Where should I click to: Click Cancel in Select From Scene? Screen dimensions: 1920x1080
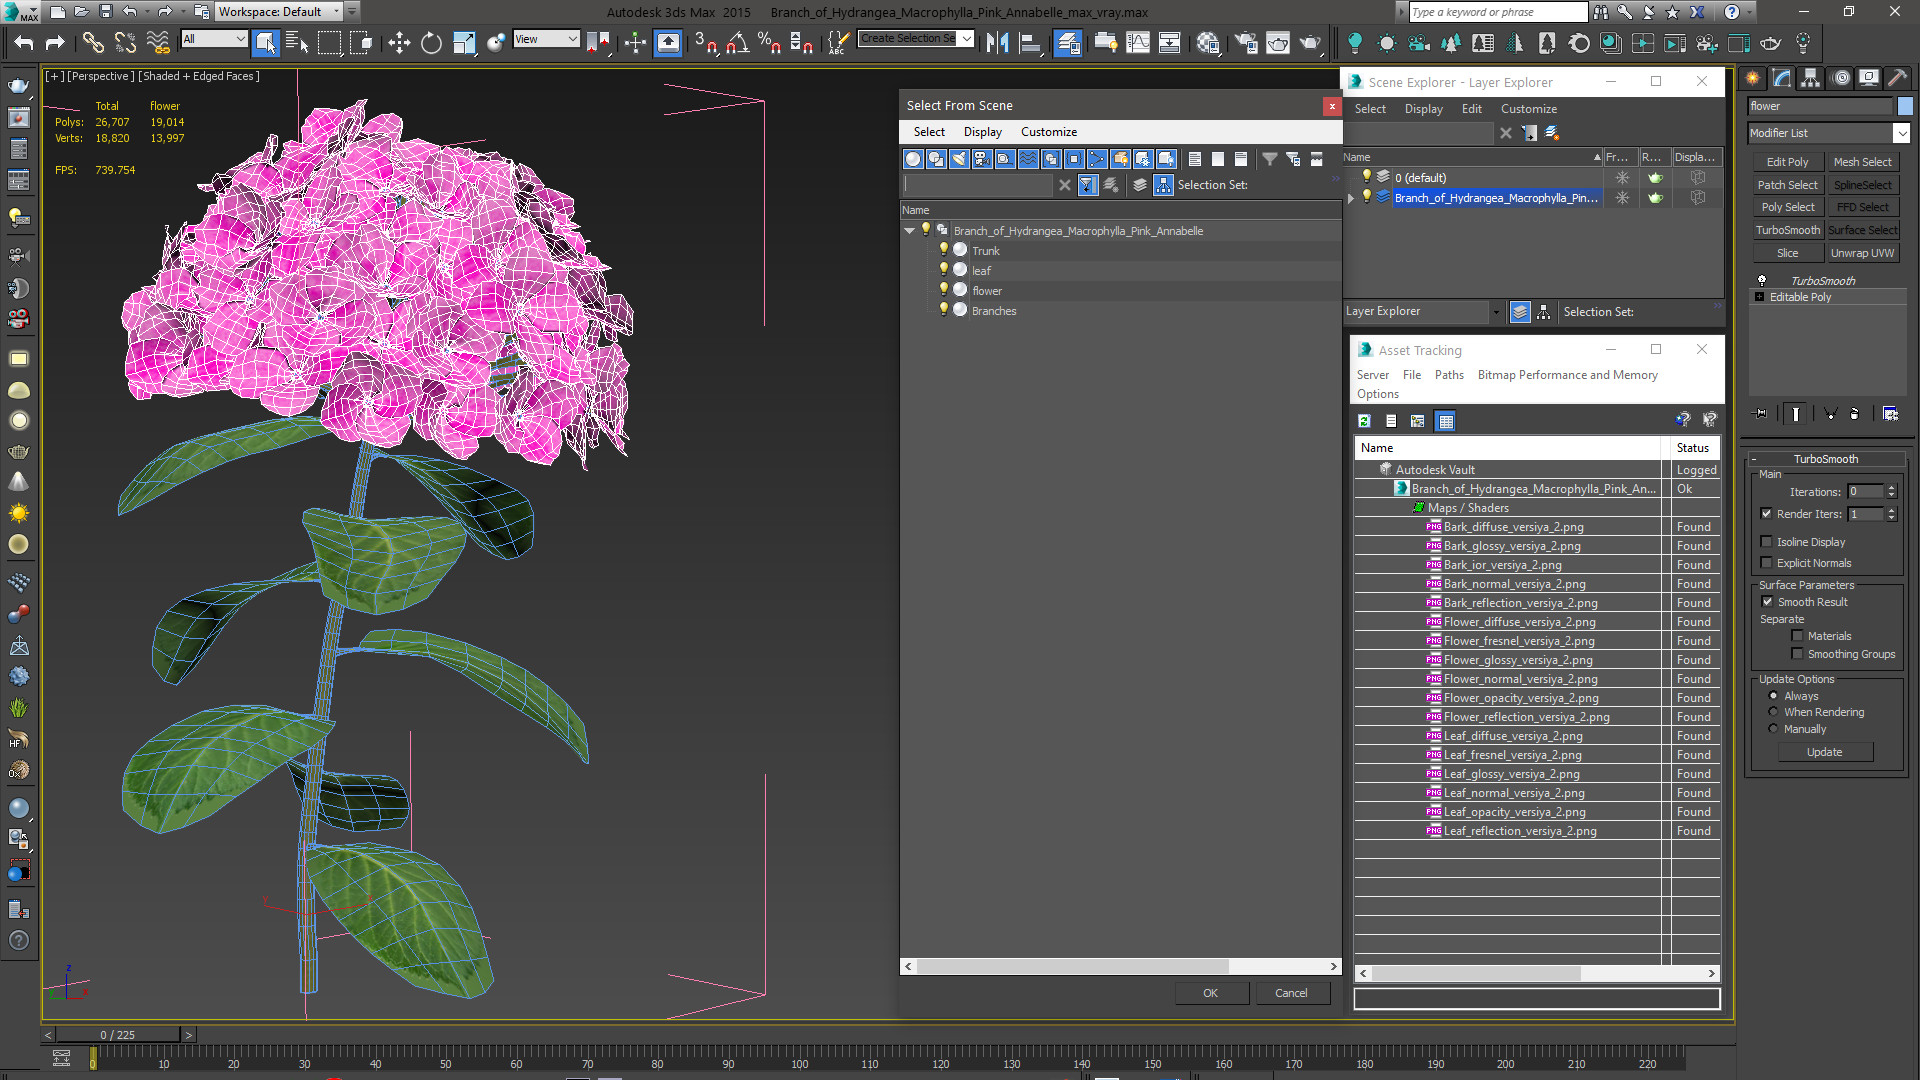(1290, 993)
